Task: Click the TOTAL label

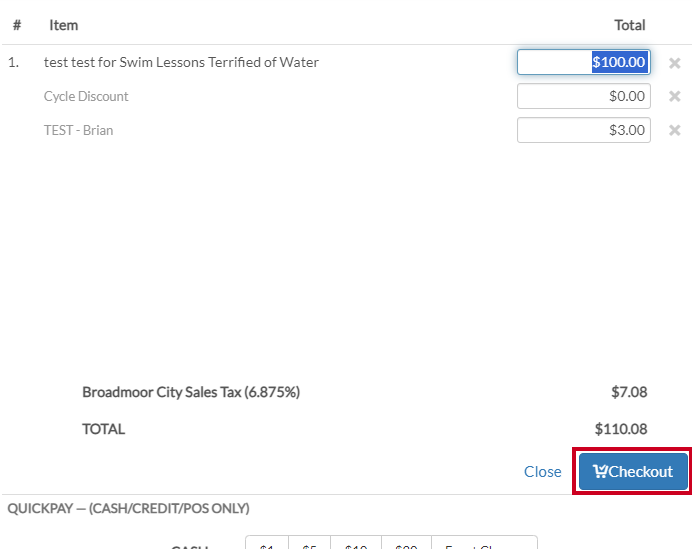Action: [104, 429]
